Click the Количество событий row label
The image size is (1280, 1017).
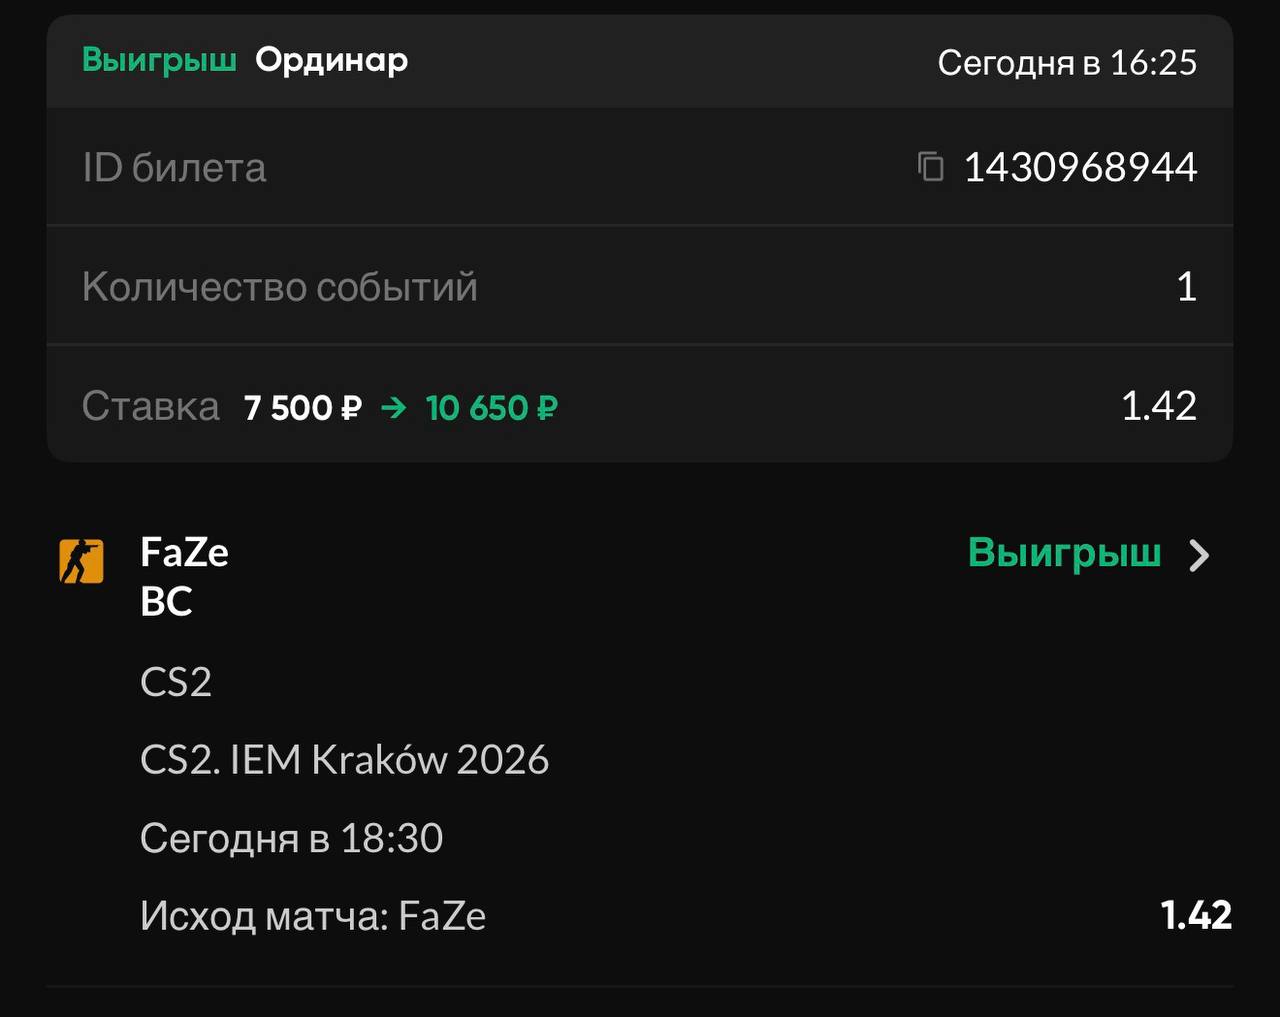click(280, 287)
